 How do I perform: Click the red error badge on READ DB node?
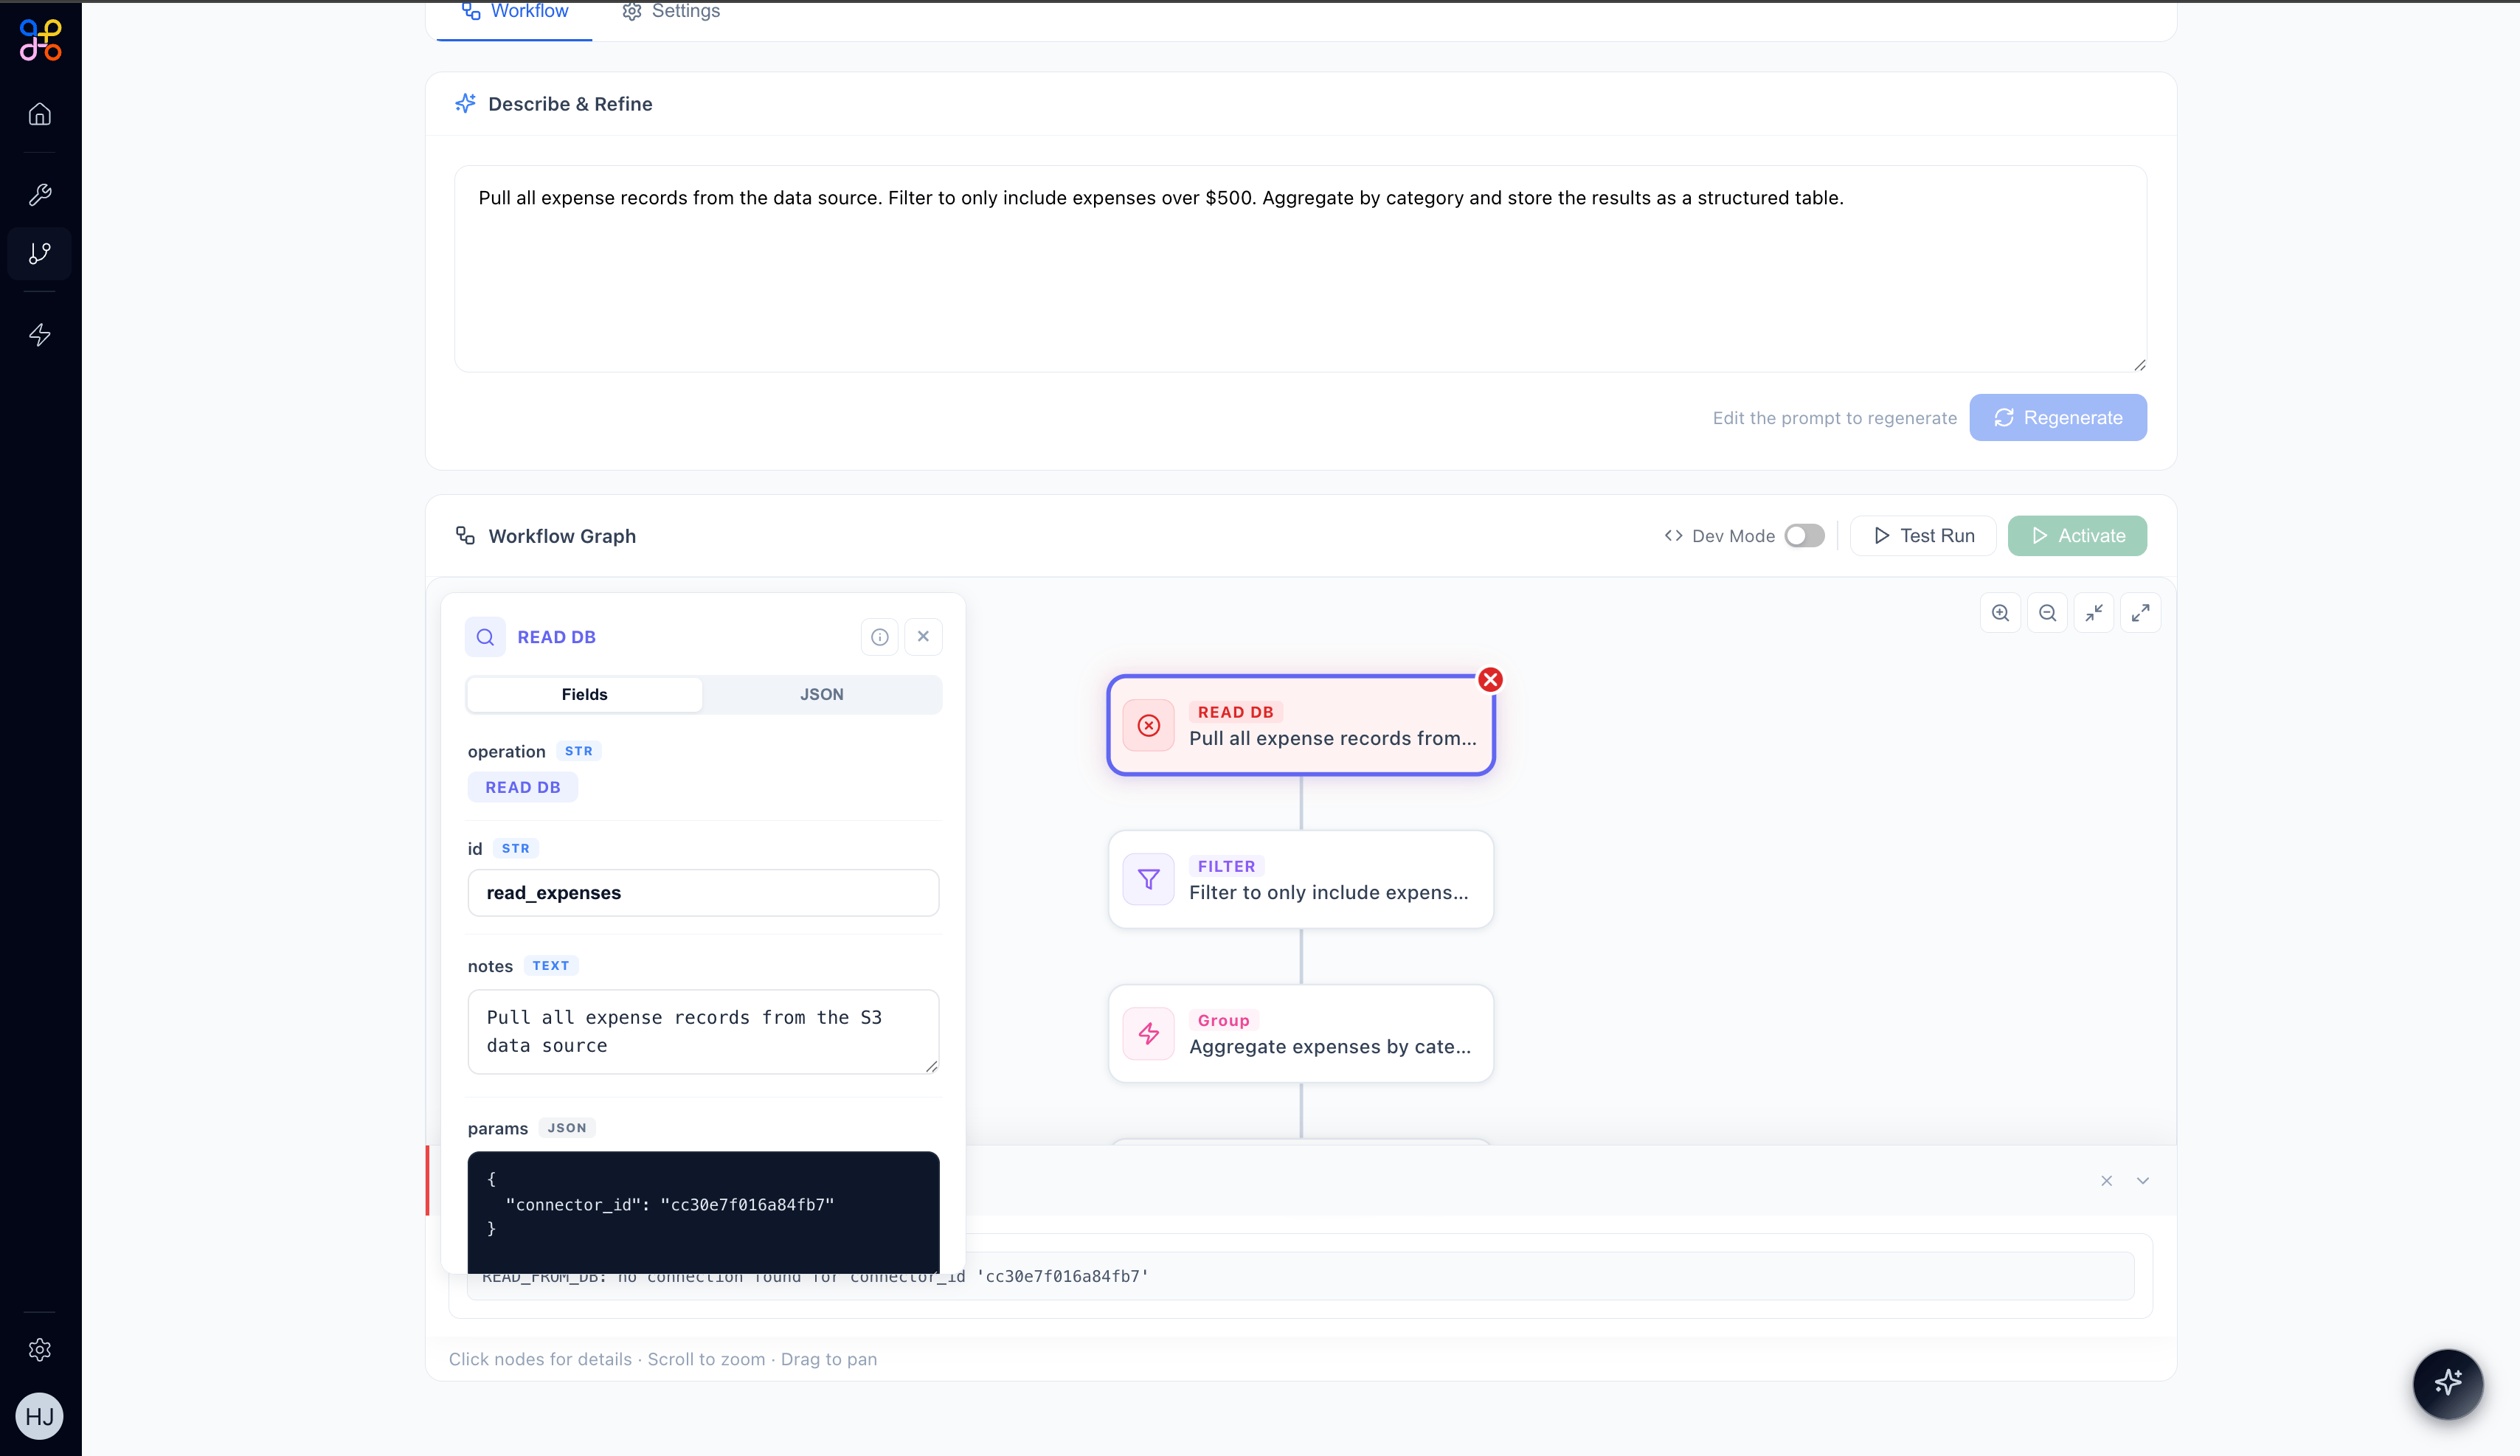coord(1490,680)
